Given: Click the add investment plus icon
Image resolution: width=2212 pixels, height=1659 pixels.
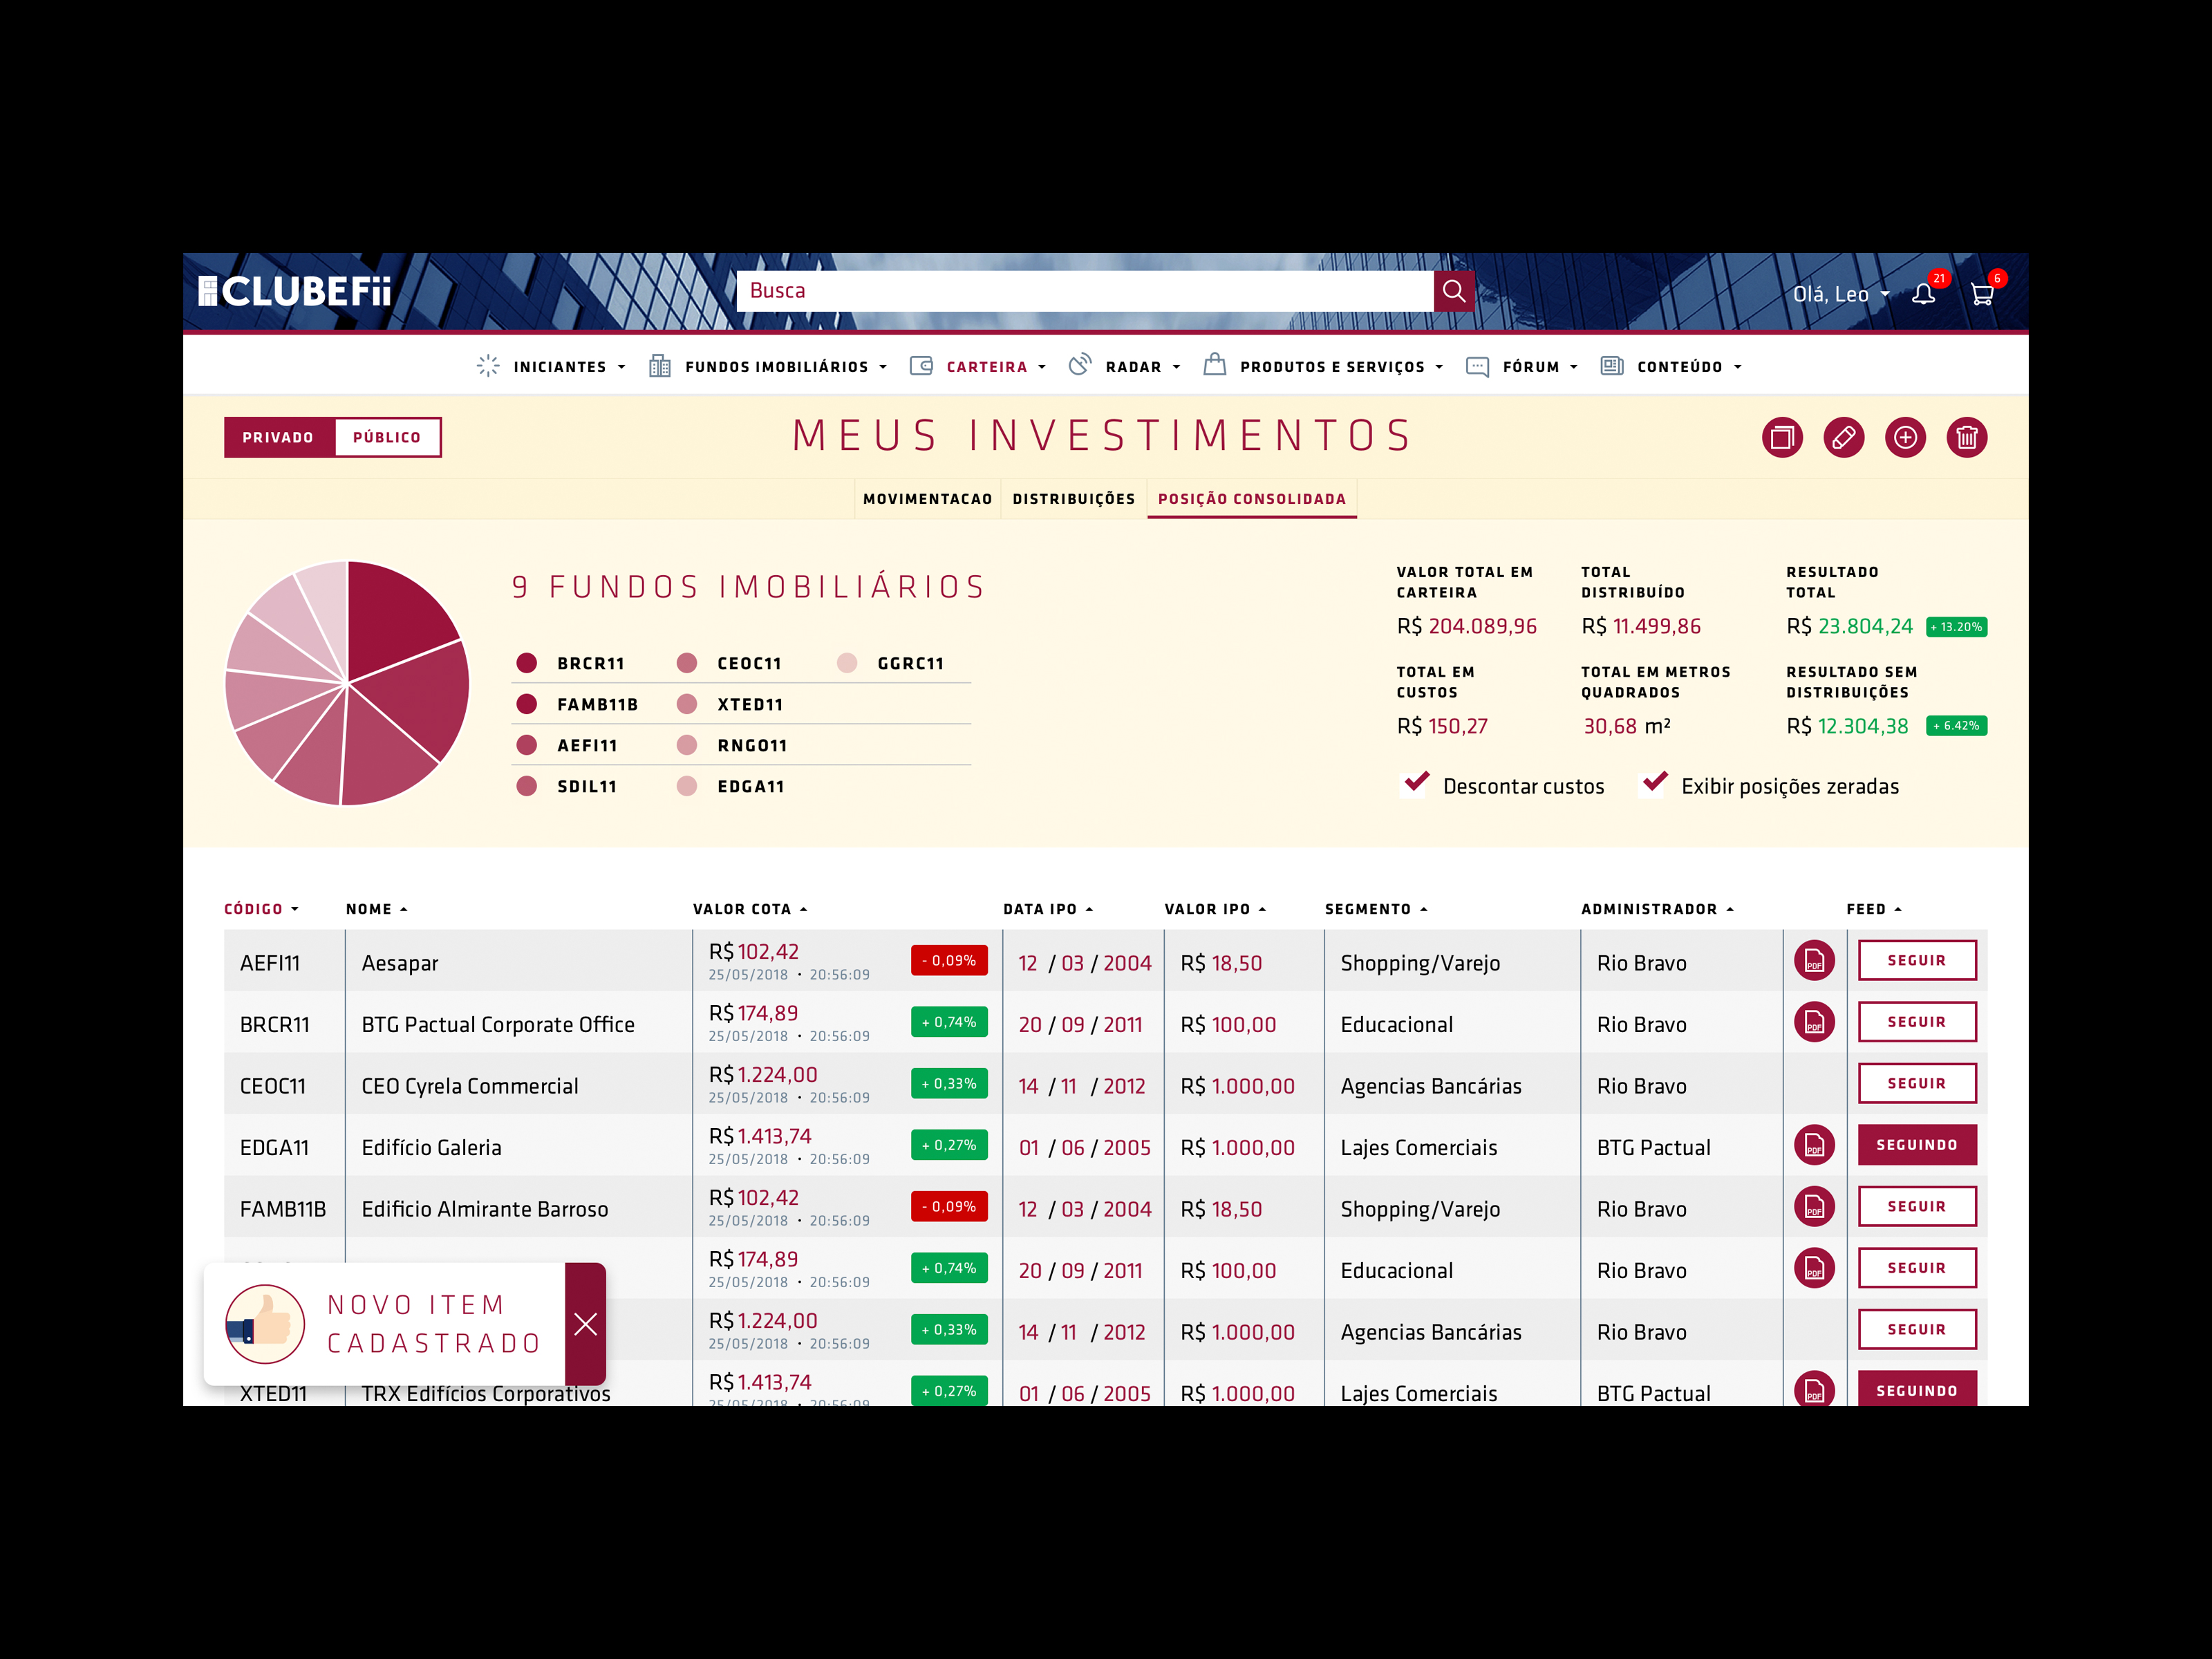Looking at the screenshot, I should [1905, 437].
